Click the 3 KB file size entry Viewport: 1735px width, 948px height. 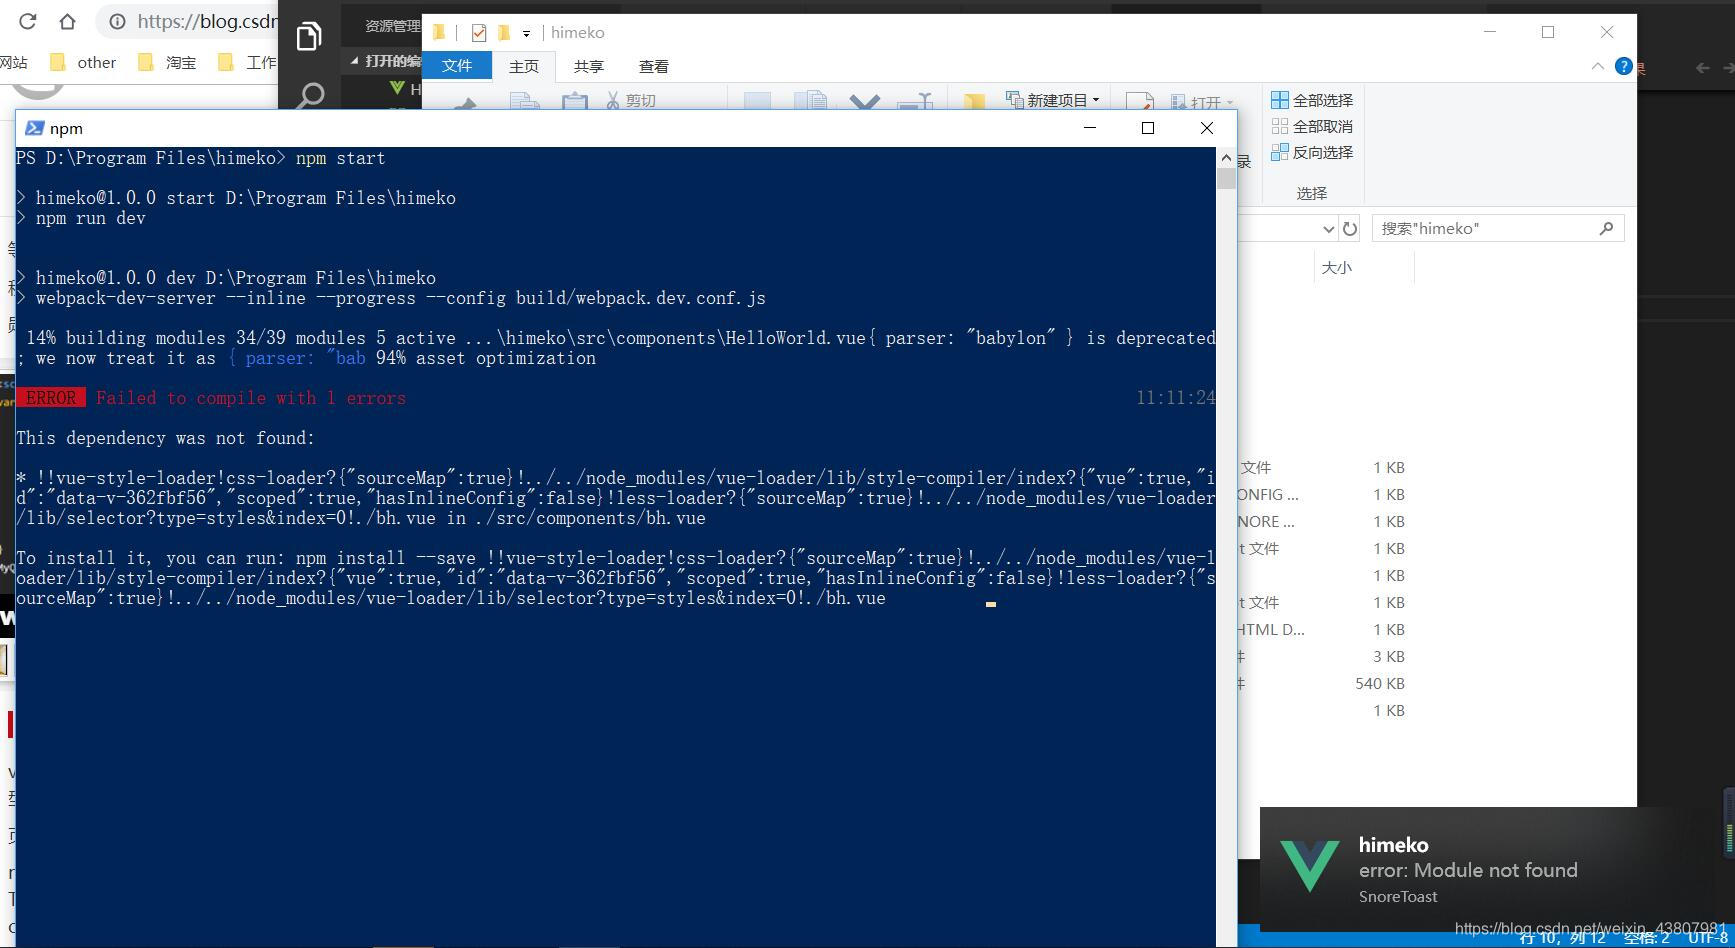[x=1388, y=657]
